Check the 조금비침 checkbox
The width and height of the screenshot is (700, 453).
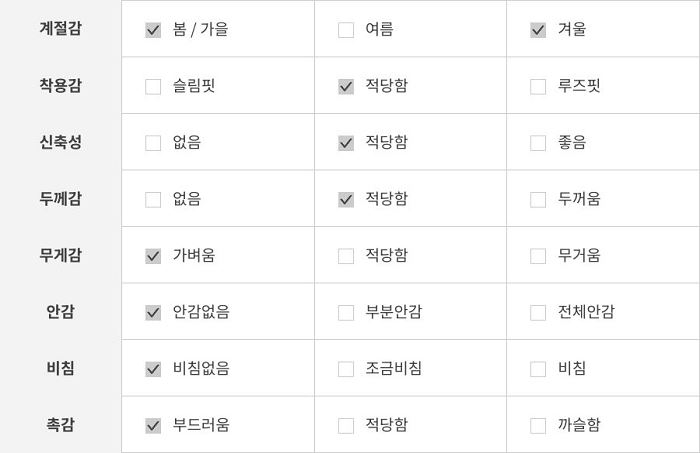[x=346, y=369]
